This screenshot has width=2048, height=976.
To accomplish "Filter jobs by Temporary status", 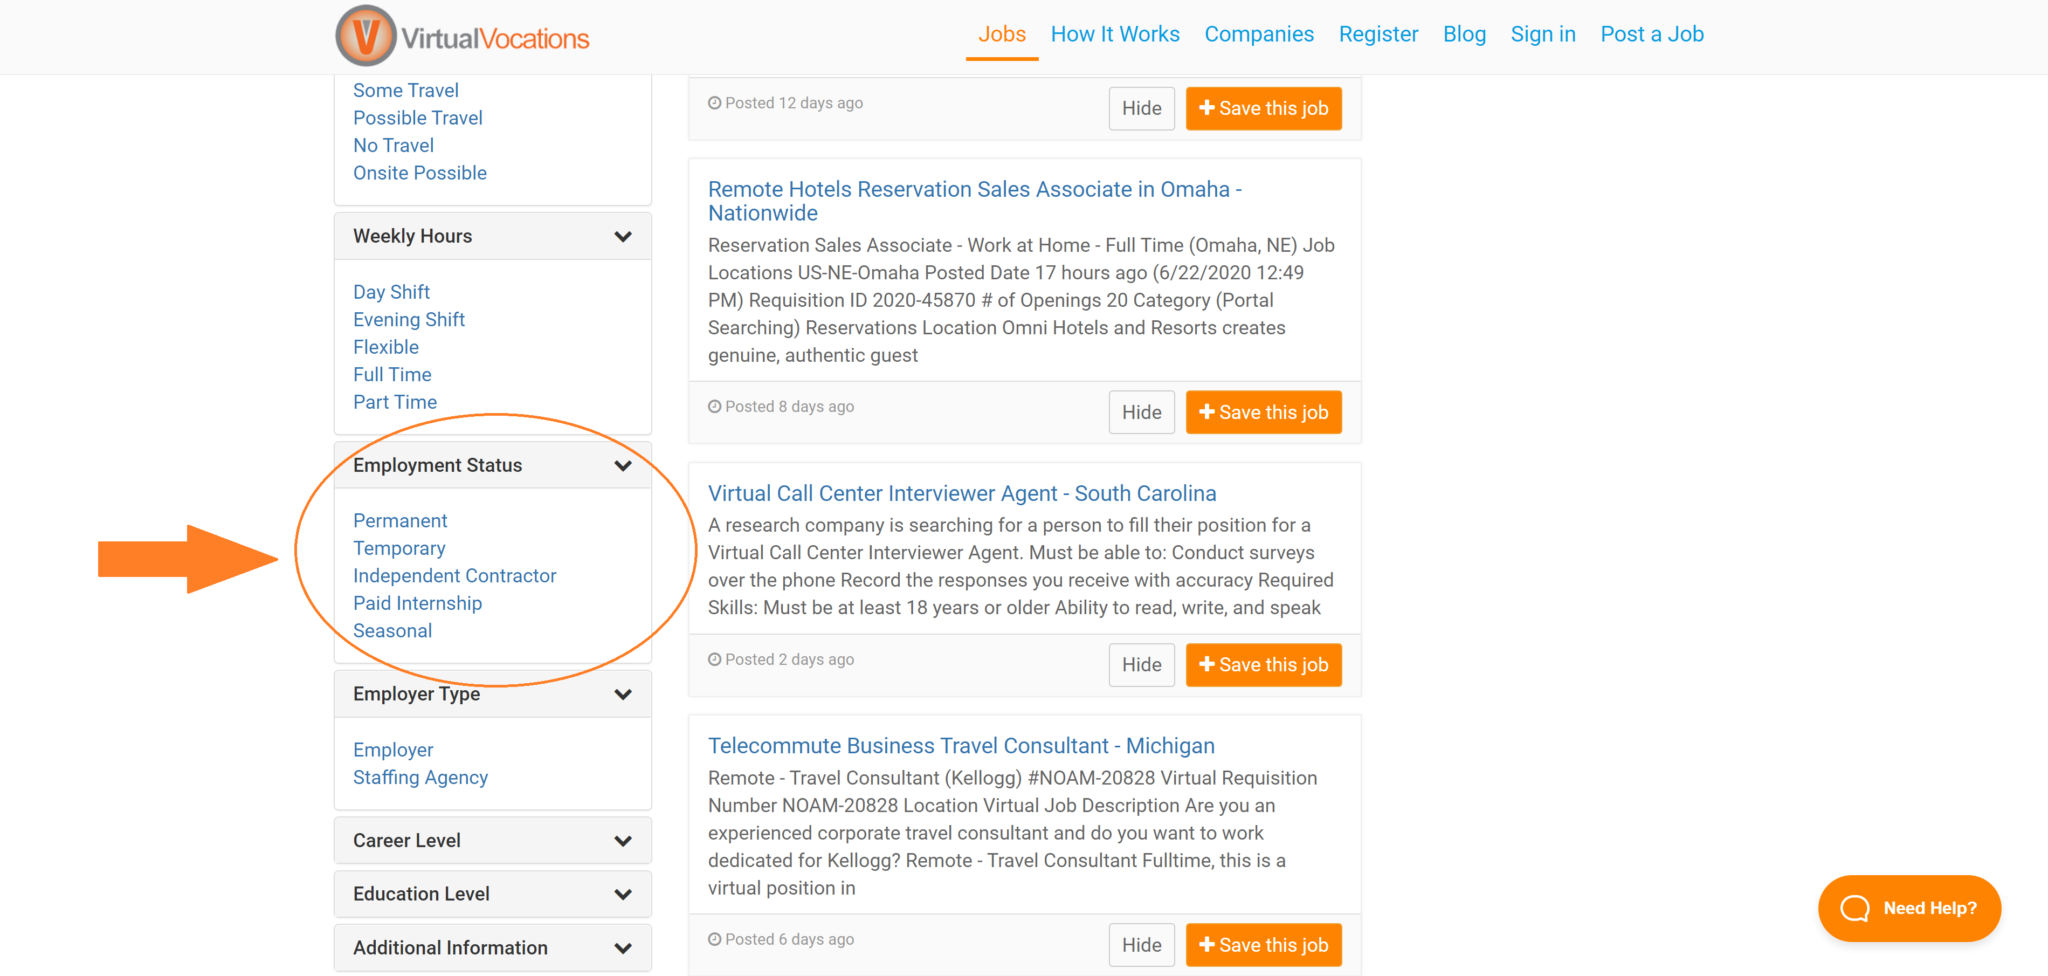I will tap(399, 549).
